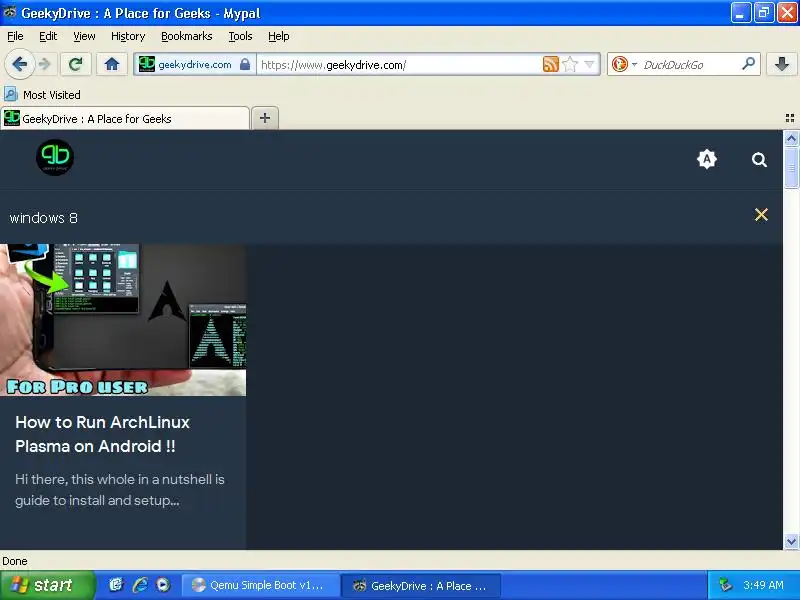This screenshot has height=600, width=800.
Task: Go back with the browser Back arrow
Action: (x=19, y=64)
